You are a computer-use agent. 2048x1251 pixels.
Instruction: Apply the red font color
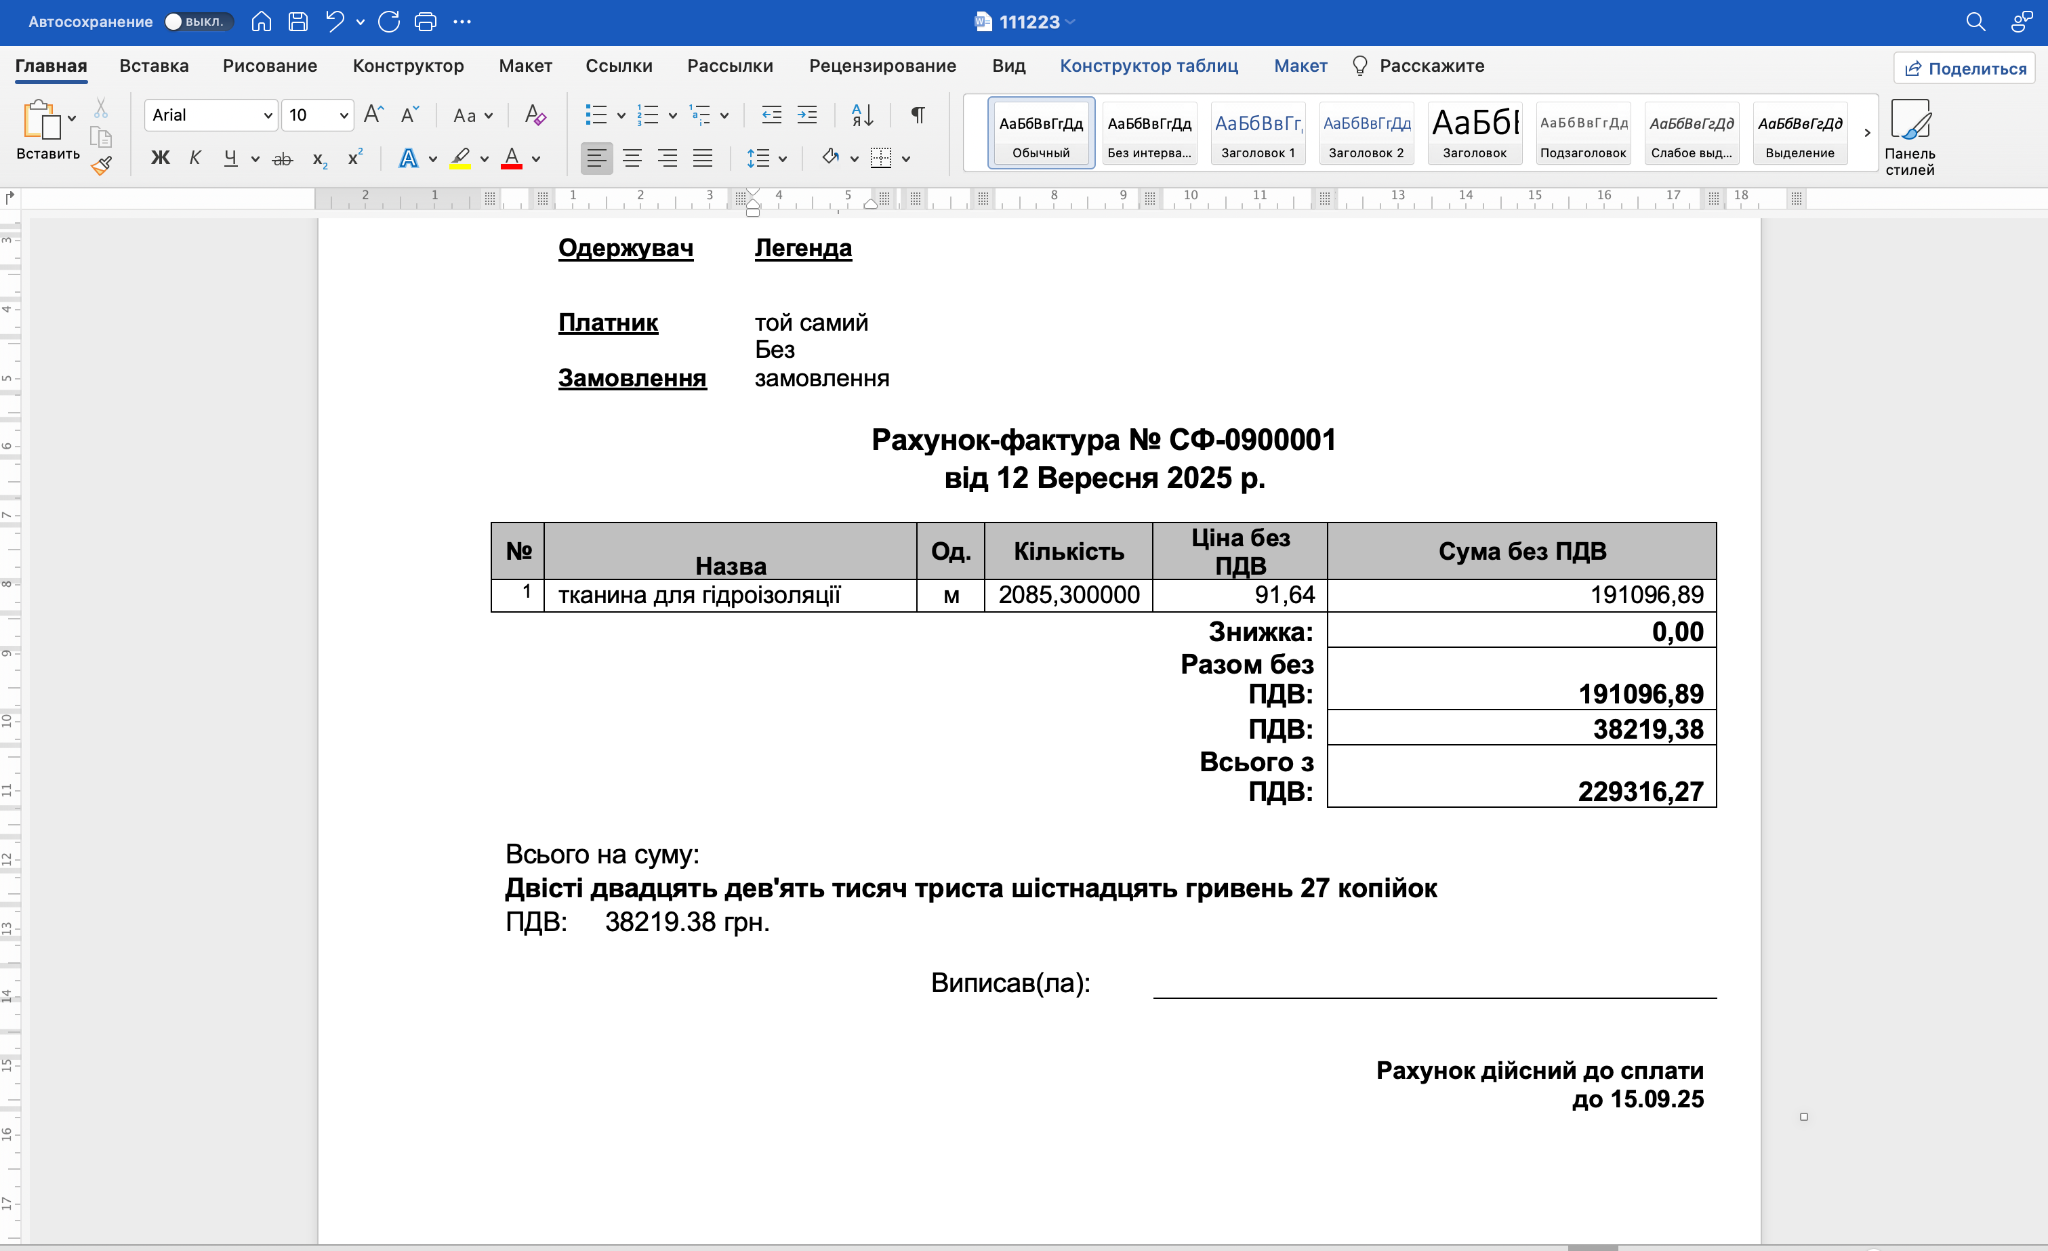click(x=511, y=158)
